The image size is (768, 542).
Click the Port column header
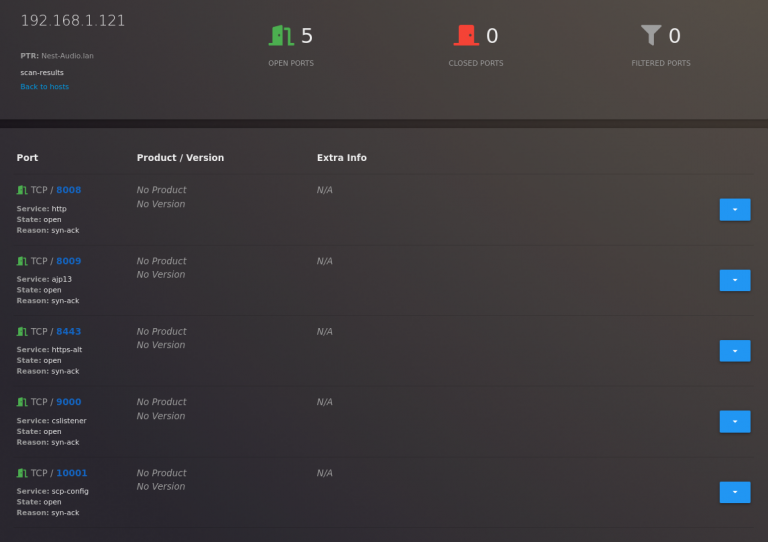27,158
